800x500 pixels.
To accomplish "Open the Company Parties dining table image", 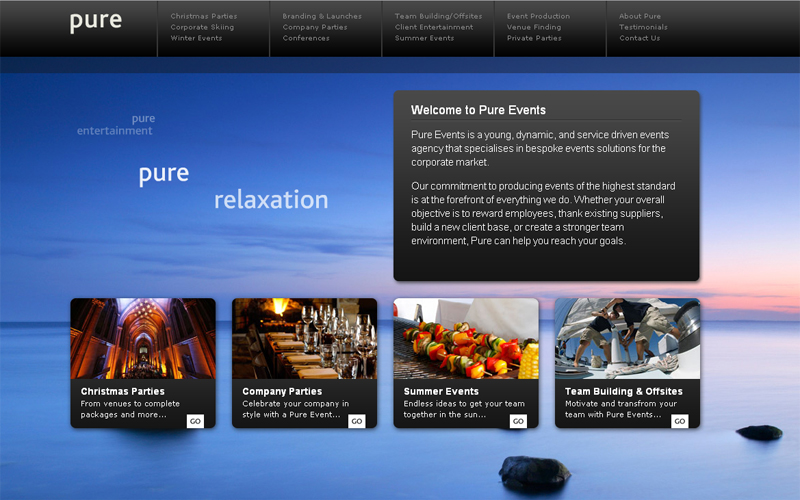I will [304, 338].
